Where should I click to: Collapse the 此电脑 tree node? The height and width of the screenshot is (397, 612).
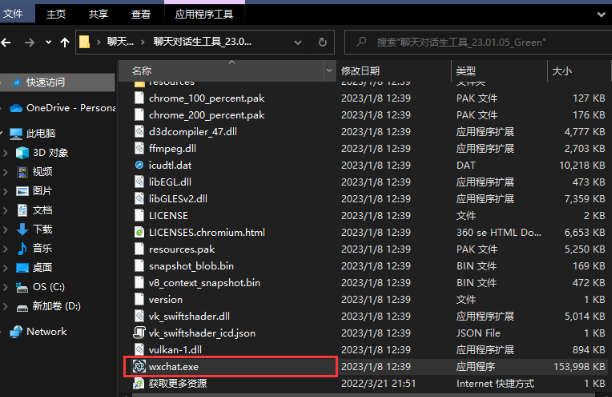click(2, 134)
